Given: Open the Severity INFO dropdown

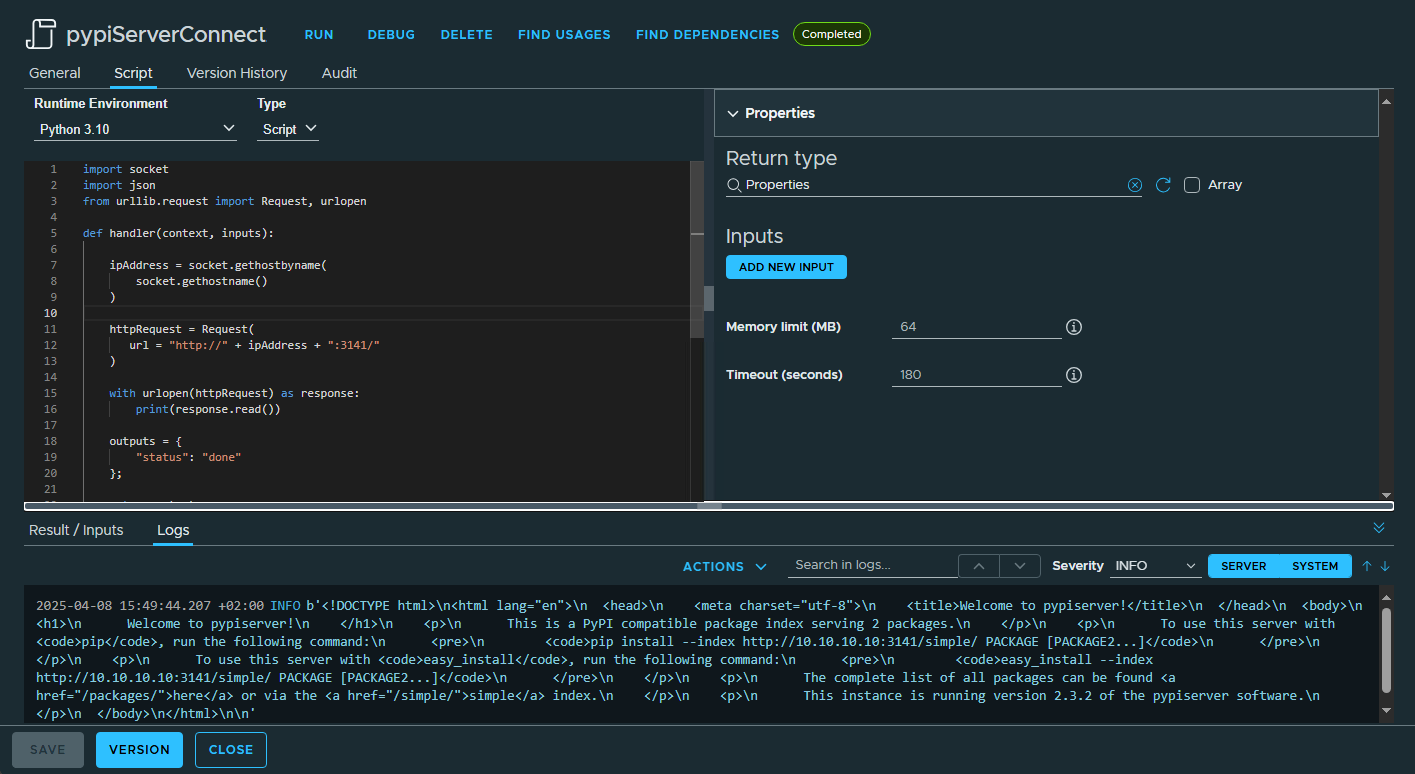Looking at the screenshot, I should pyautogui.click(x=1155, y=566).
